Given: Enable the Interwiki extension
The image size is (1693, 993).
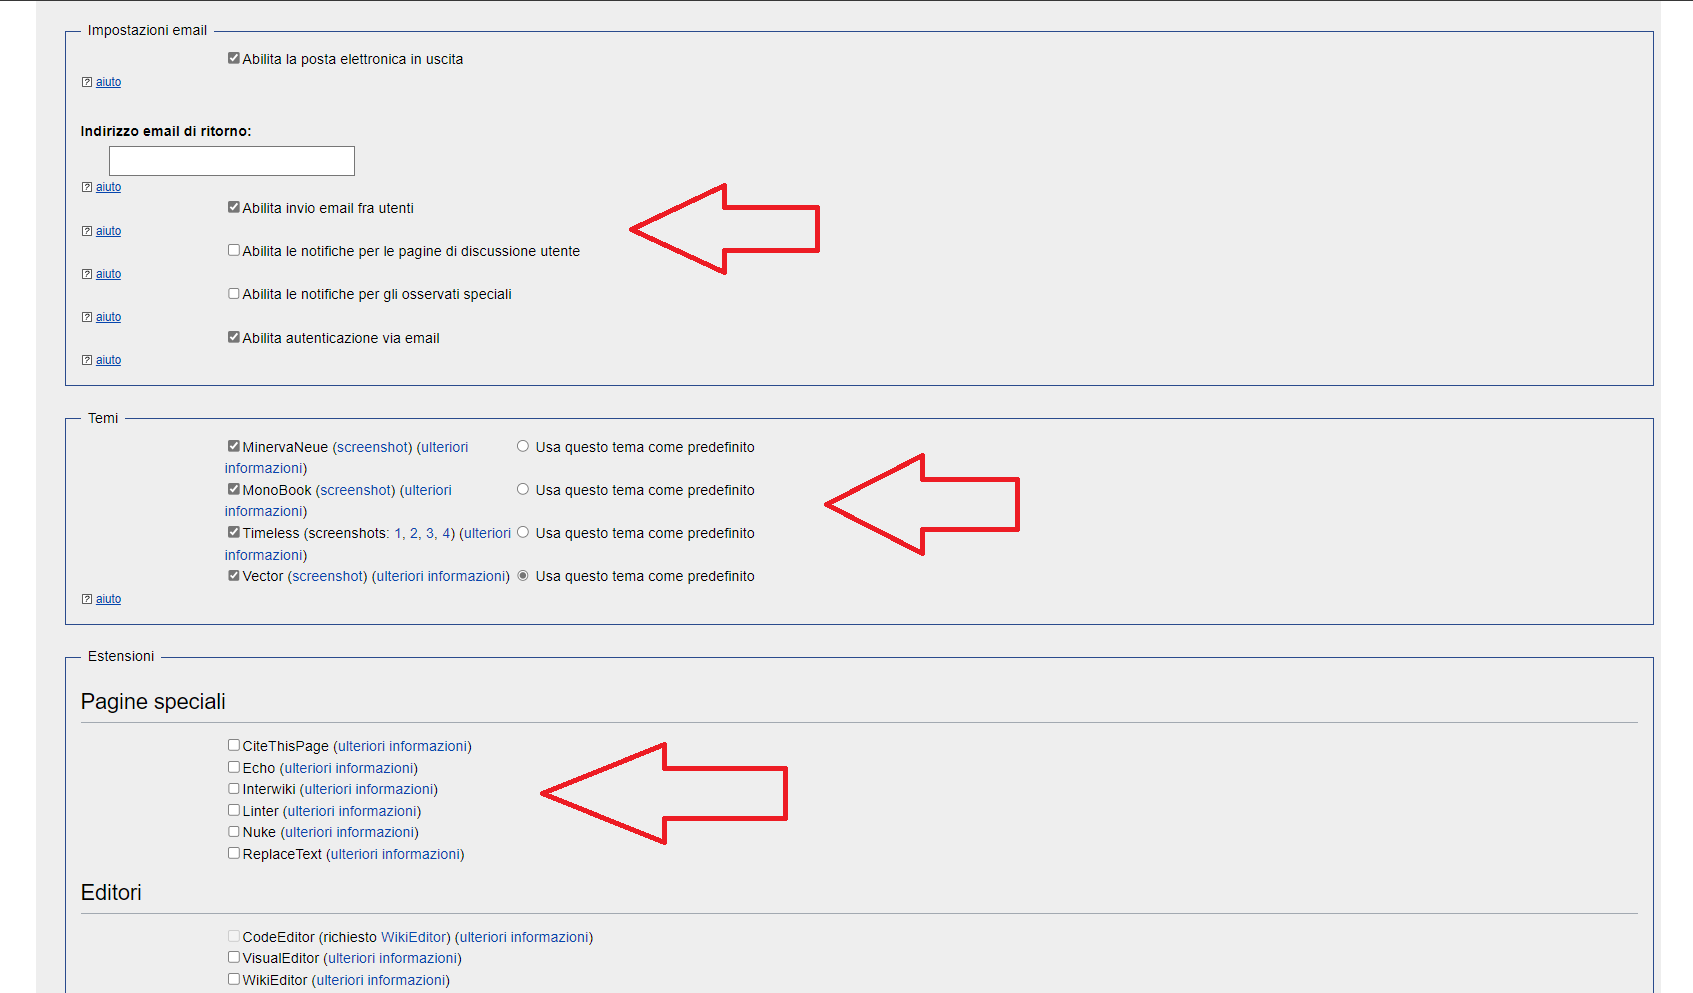Looking at the screenshot, I should pyautogui.click(x=234, y=788).
